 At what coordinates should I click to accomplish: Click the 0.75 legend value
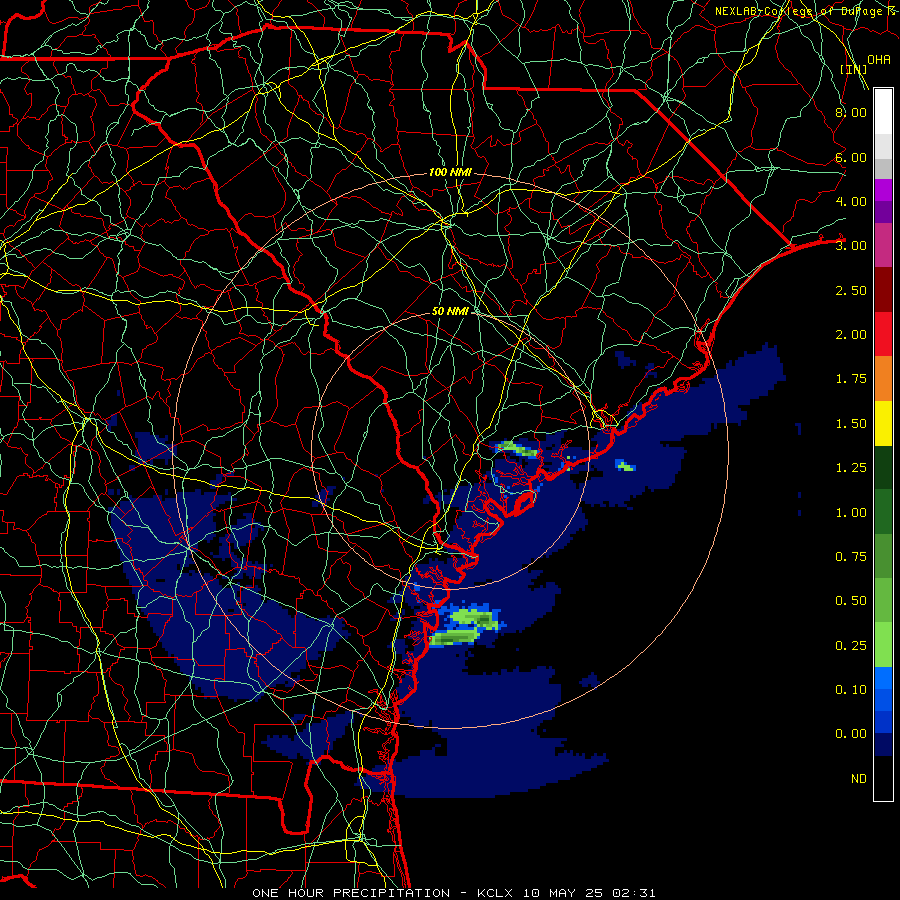tap(851, 557)
